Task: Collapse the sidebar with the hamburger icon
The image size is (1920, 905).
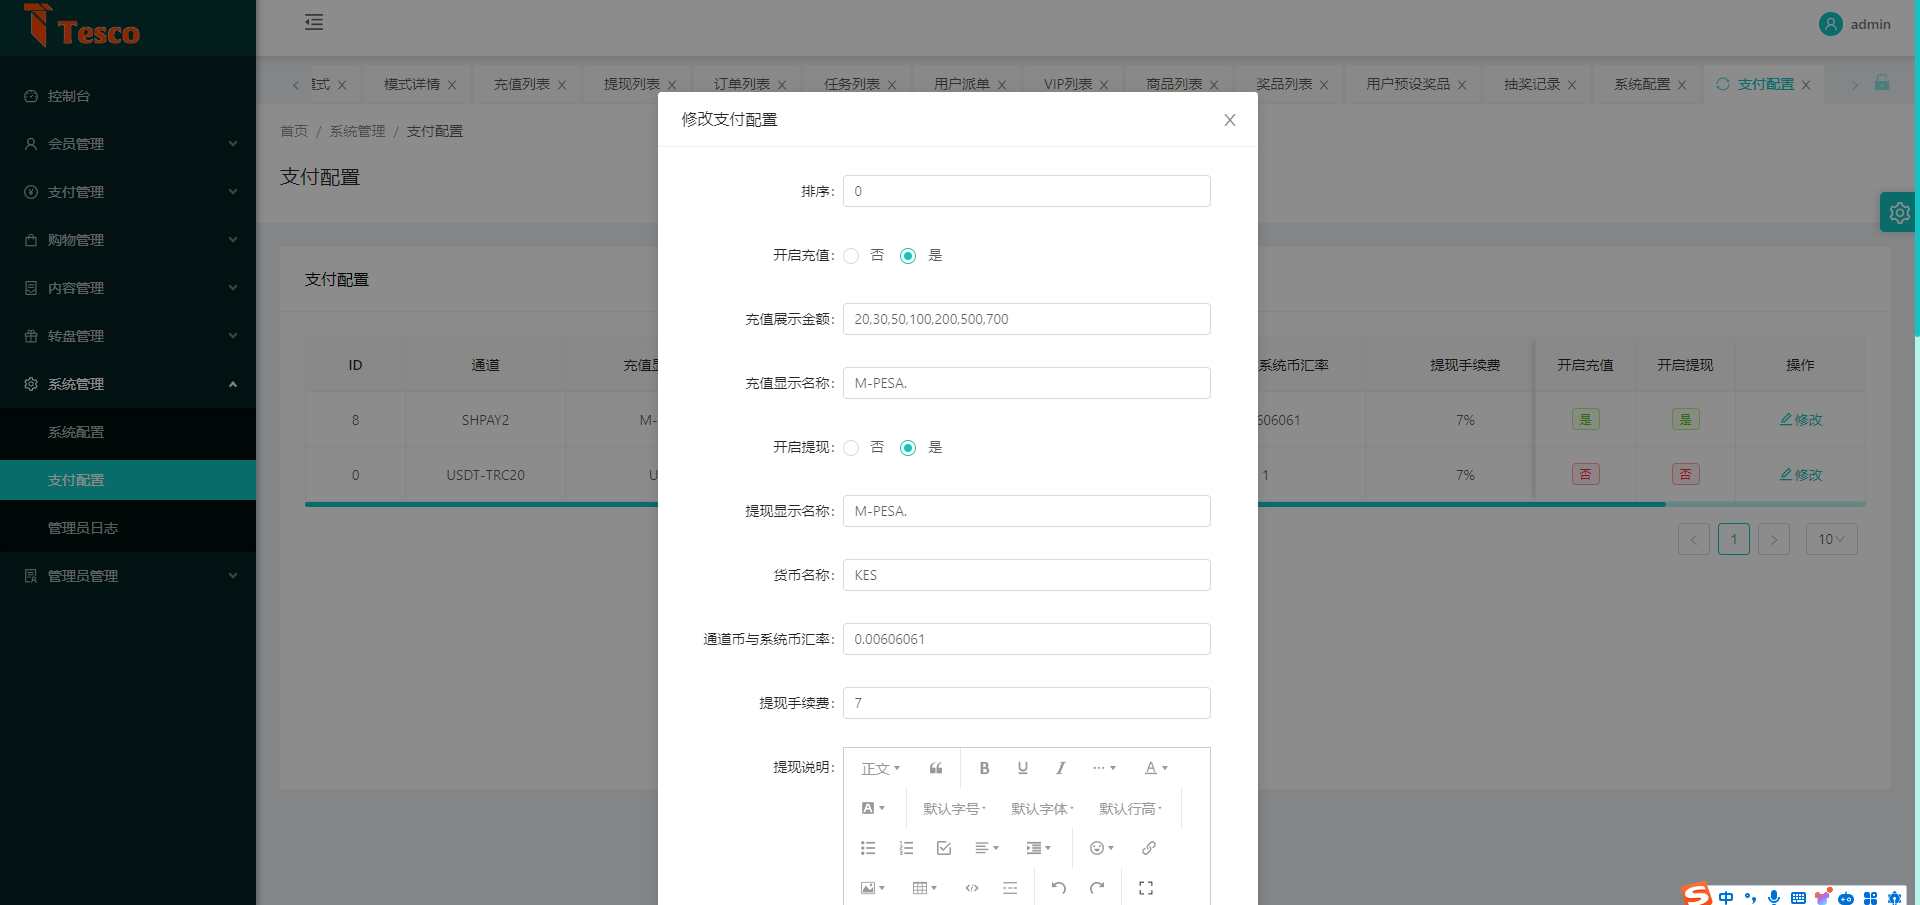Action: pyautogui.click(x=314, y=22)
